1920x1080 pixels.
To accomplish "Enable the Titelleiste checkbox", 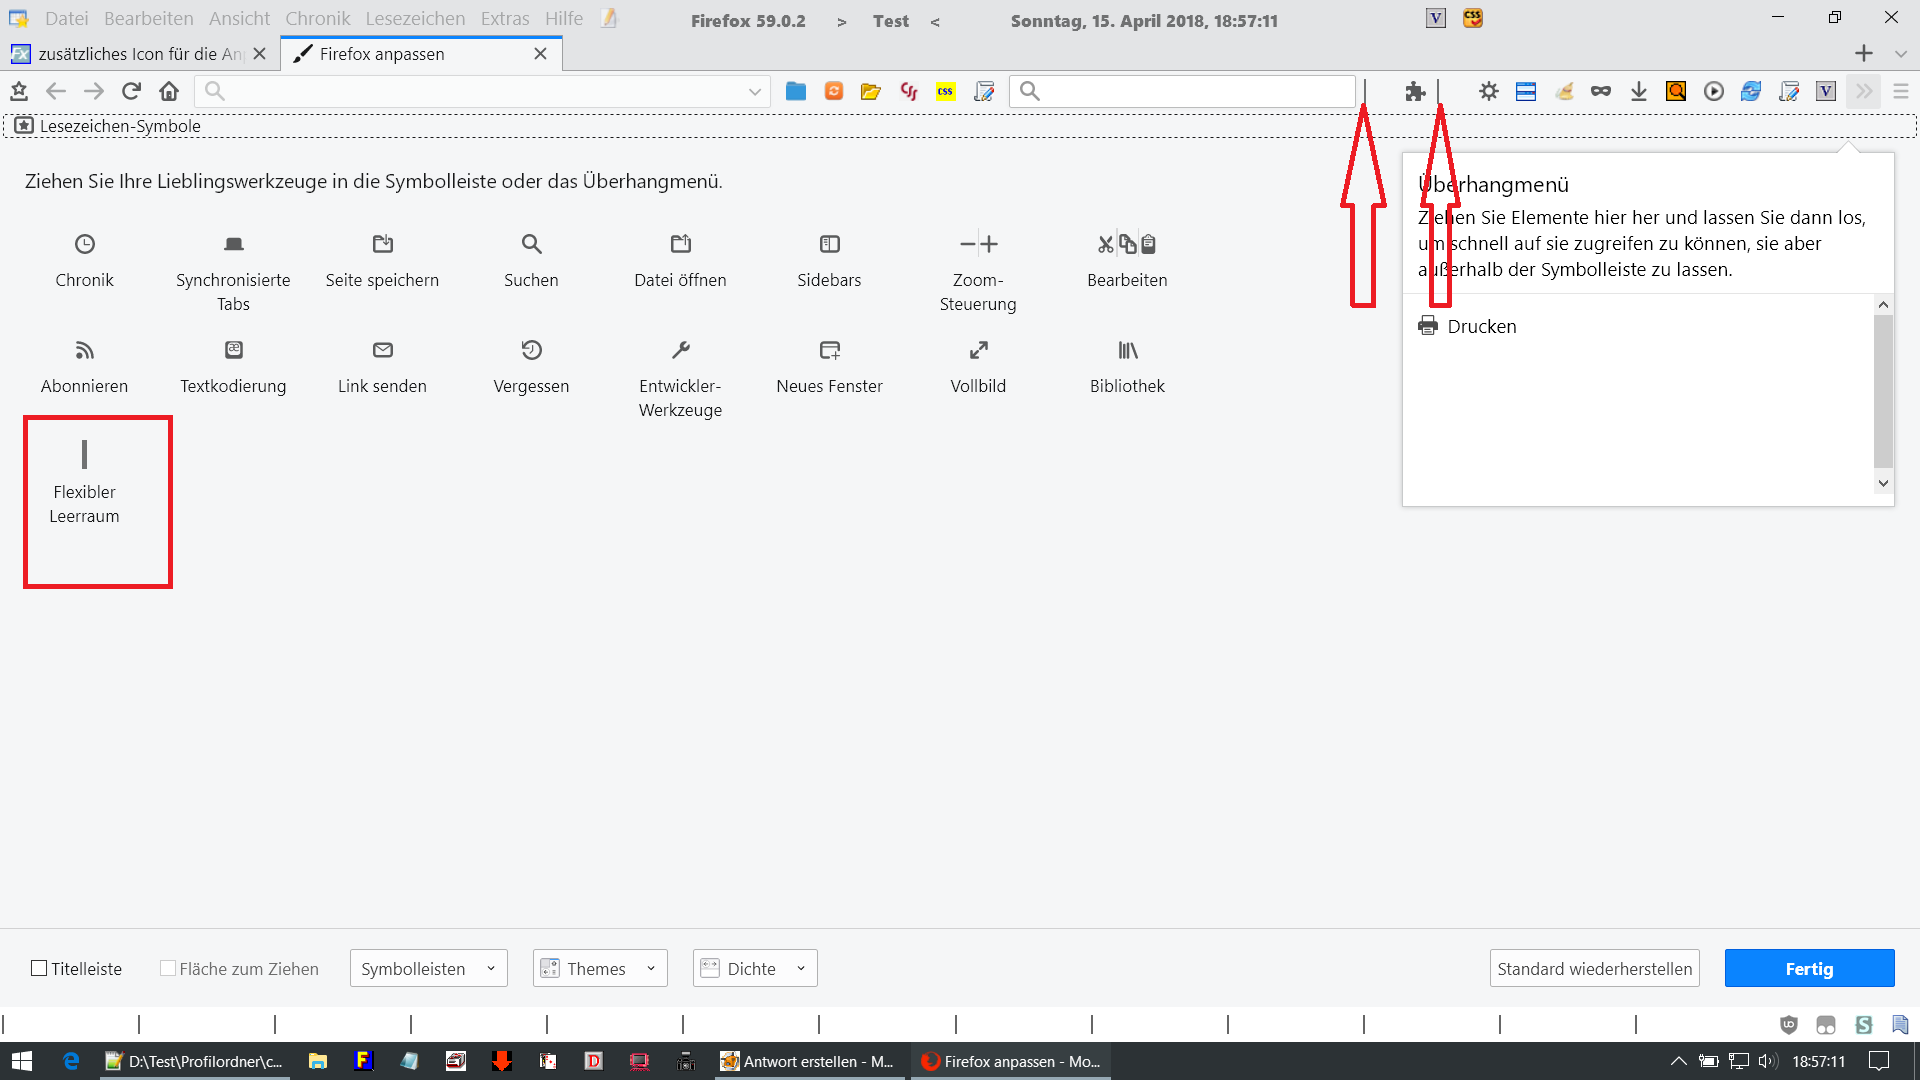I will click(x=39, y=968).
